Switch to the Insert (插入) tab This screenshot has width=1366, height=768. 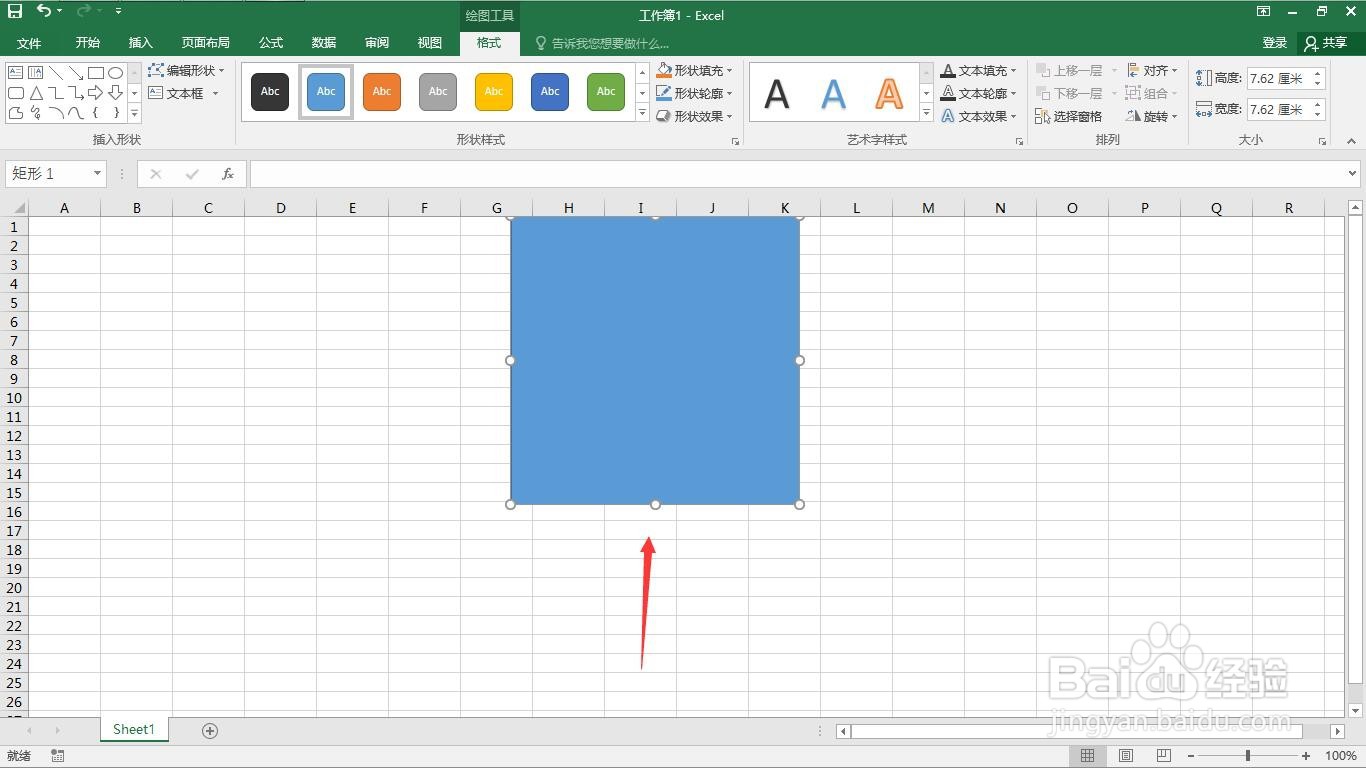point(141,43)
